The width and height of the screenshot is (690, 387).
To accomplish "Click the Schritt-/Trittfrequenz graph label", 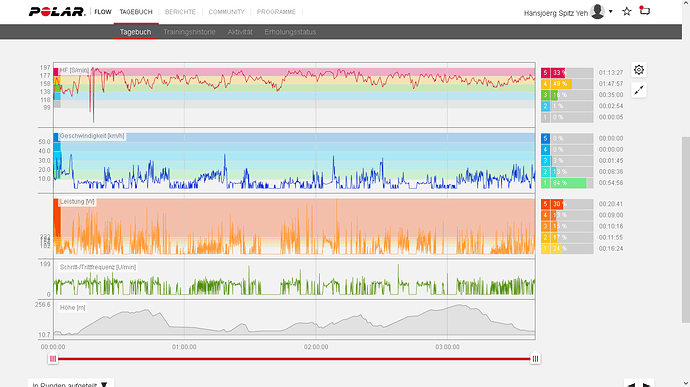I will (x=98, y=267).
